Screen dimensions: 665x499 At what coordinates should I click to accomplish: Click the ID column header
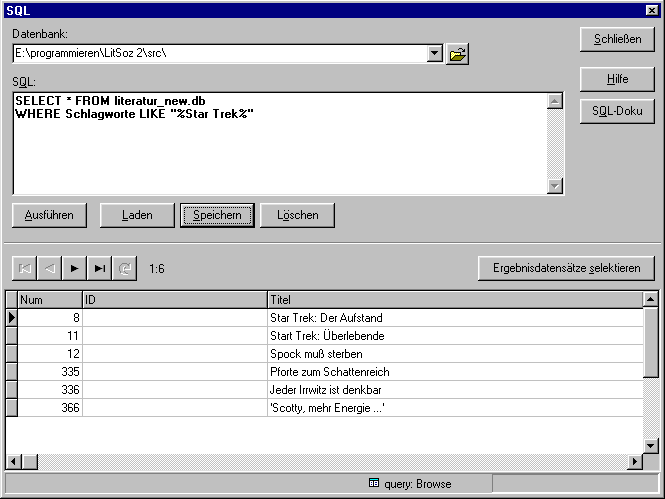[x=175, y=300]
